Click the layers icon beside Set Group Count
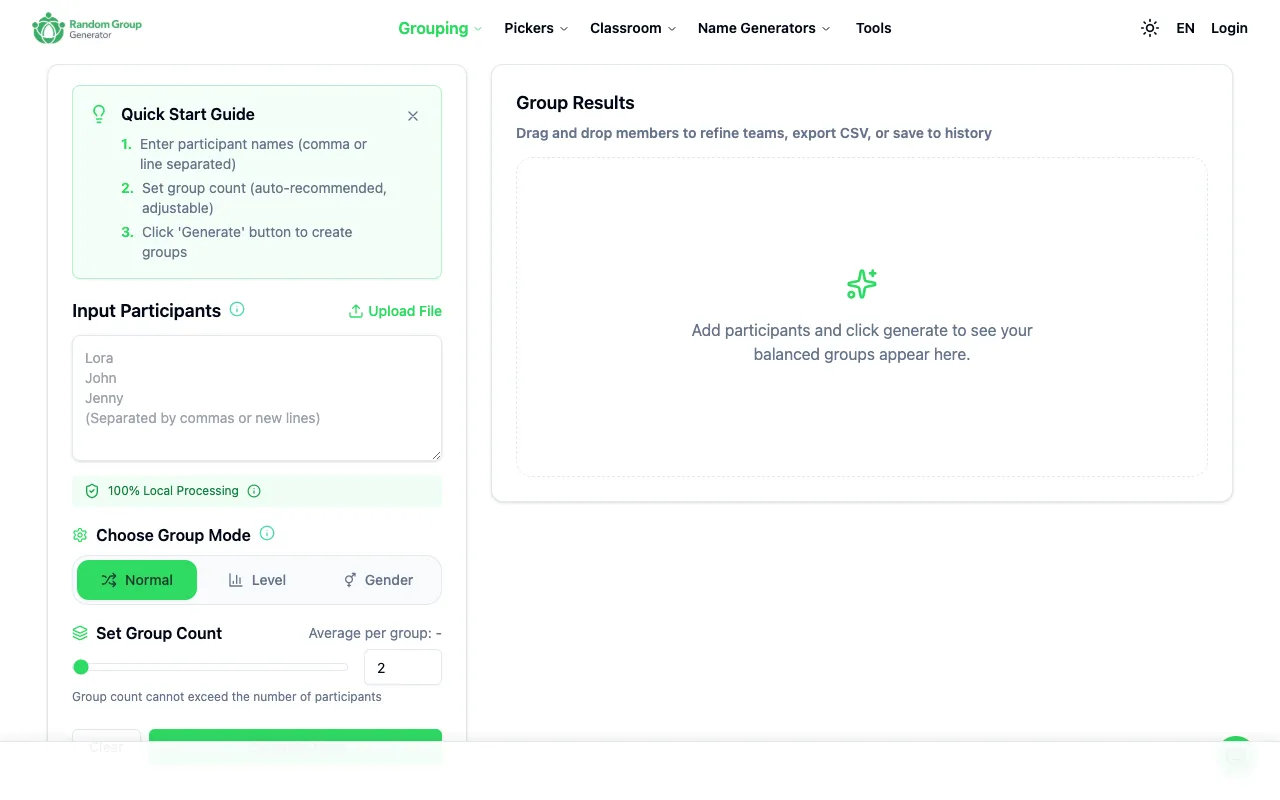The width and height of the screenshot is (1280, 800). pos(80,633)
